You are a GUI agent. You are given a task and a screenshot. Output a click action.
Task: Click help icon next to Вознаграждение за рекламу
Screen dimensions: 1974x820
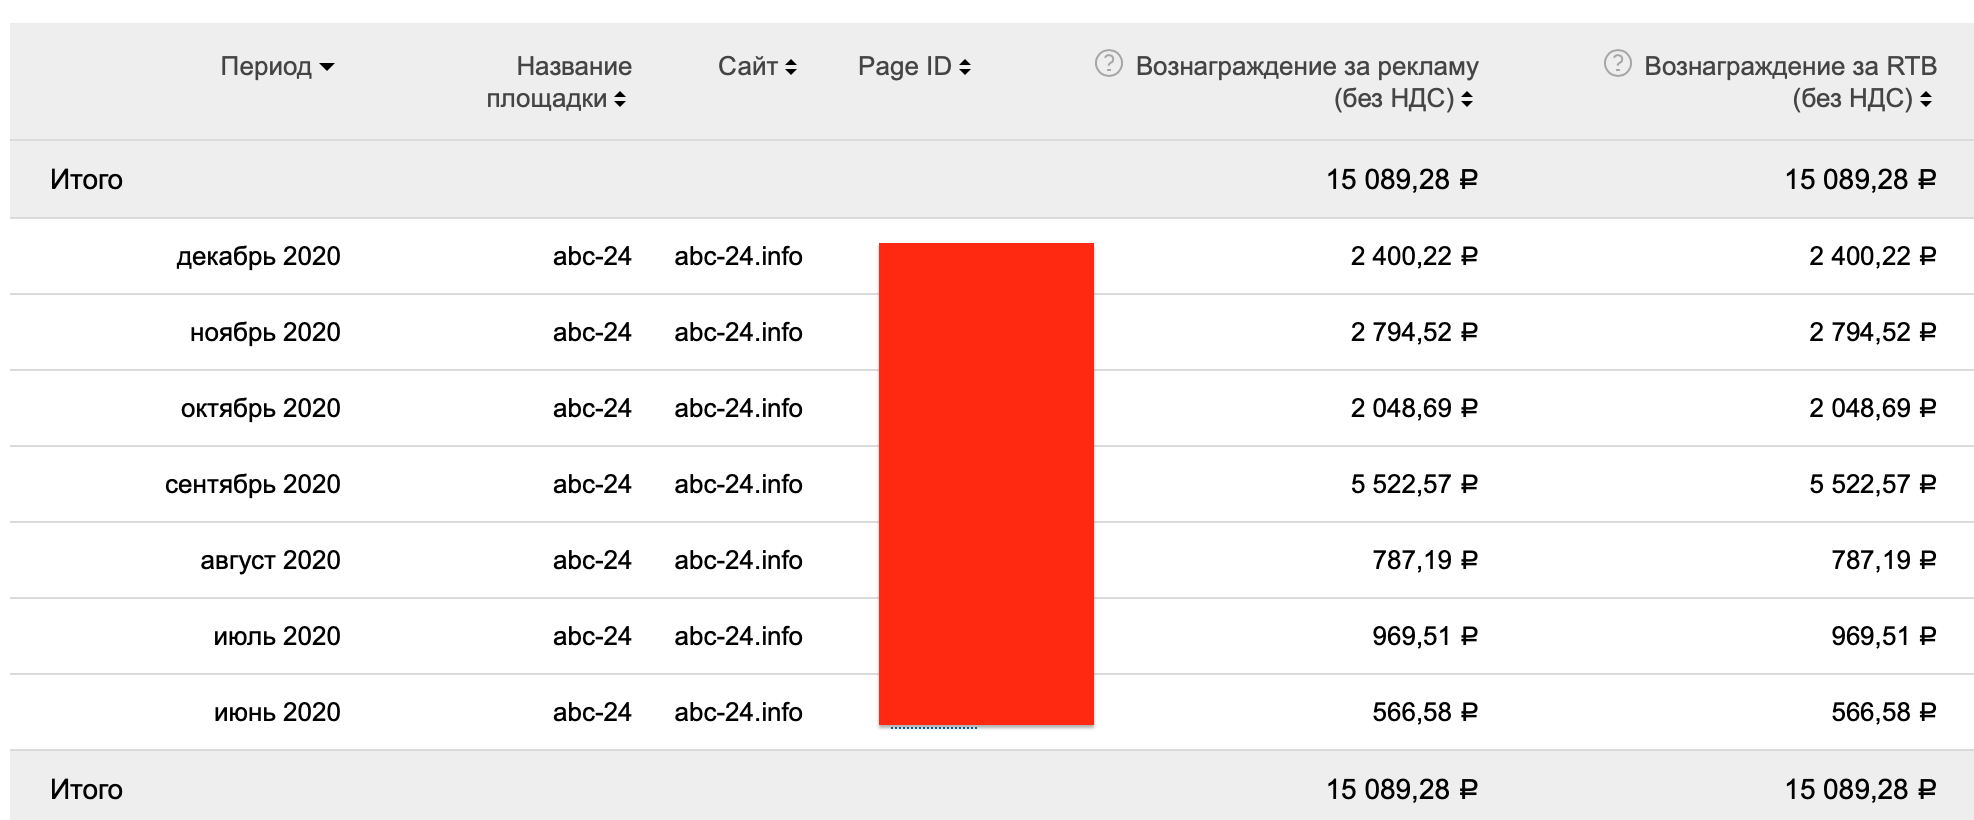click(x=1108, y=64)
